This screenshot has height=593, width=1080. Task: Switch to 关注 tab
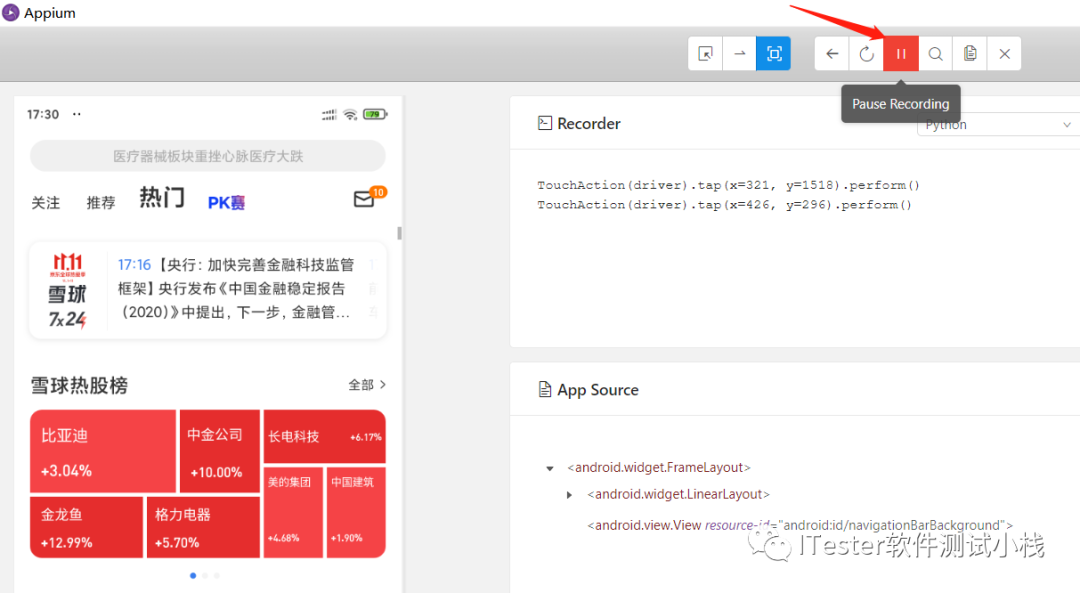[x=45, y=202]
